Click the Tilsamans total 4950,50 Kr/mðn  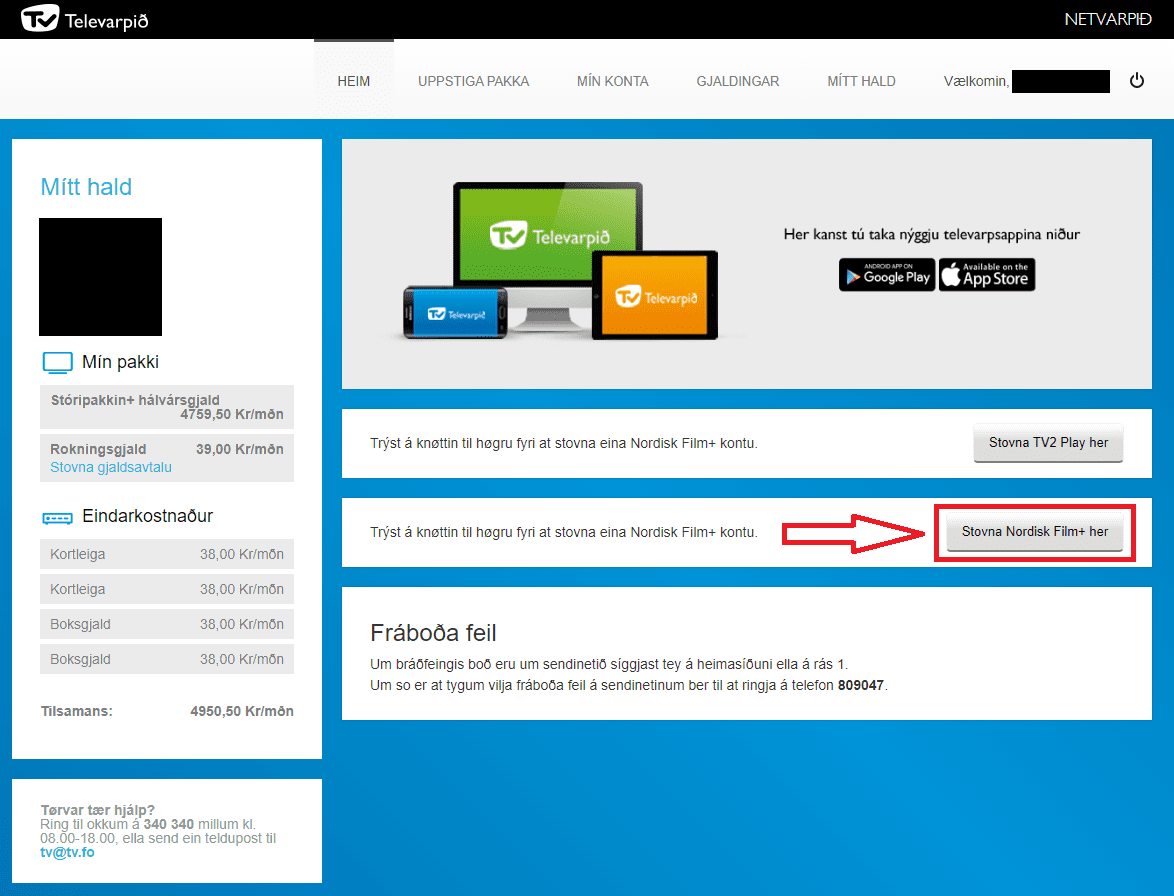[x=242, y=711]
